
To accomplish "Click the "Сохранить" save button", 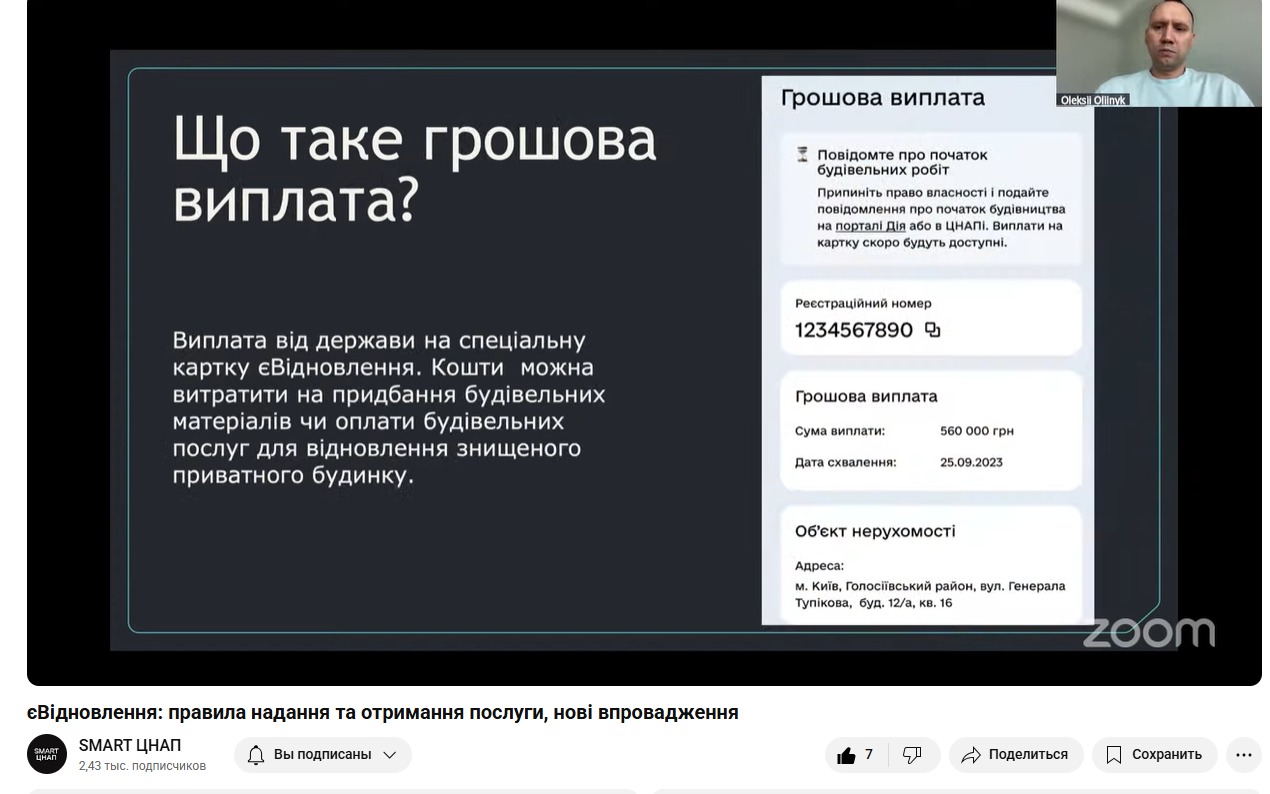I will coord(1155,755).
